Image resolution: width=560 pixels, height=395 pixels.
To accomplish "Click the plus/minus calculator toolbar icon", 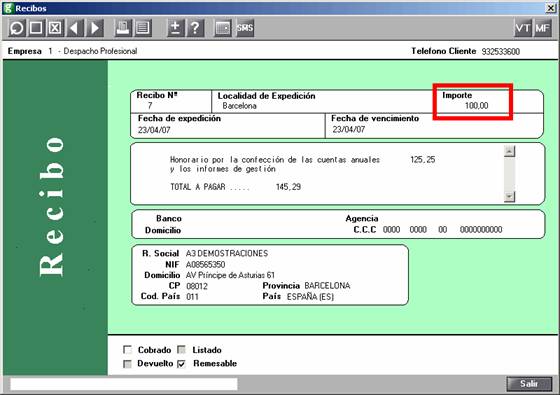I will [x=176, y=28].
